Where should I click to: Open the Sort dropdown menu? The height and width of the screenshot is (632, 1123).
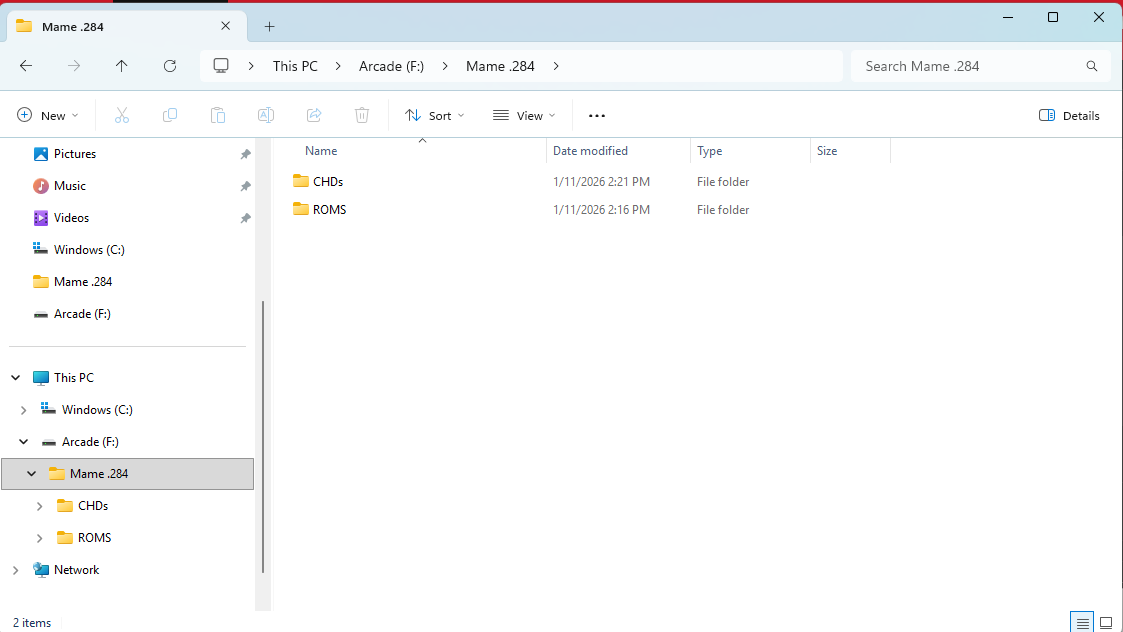(x=435, y=116)
